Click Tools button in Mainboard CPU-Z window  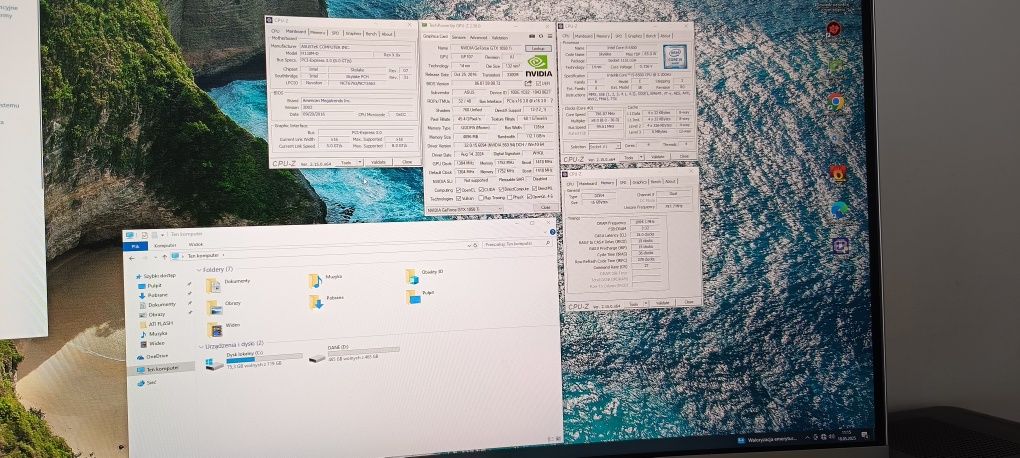tap(346, 162)
